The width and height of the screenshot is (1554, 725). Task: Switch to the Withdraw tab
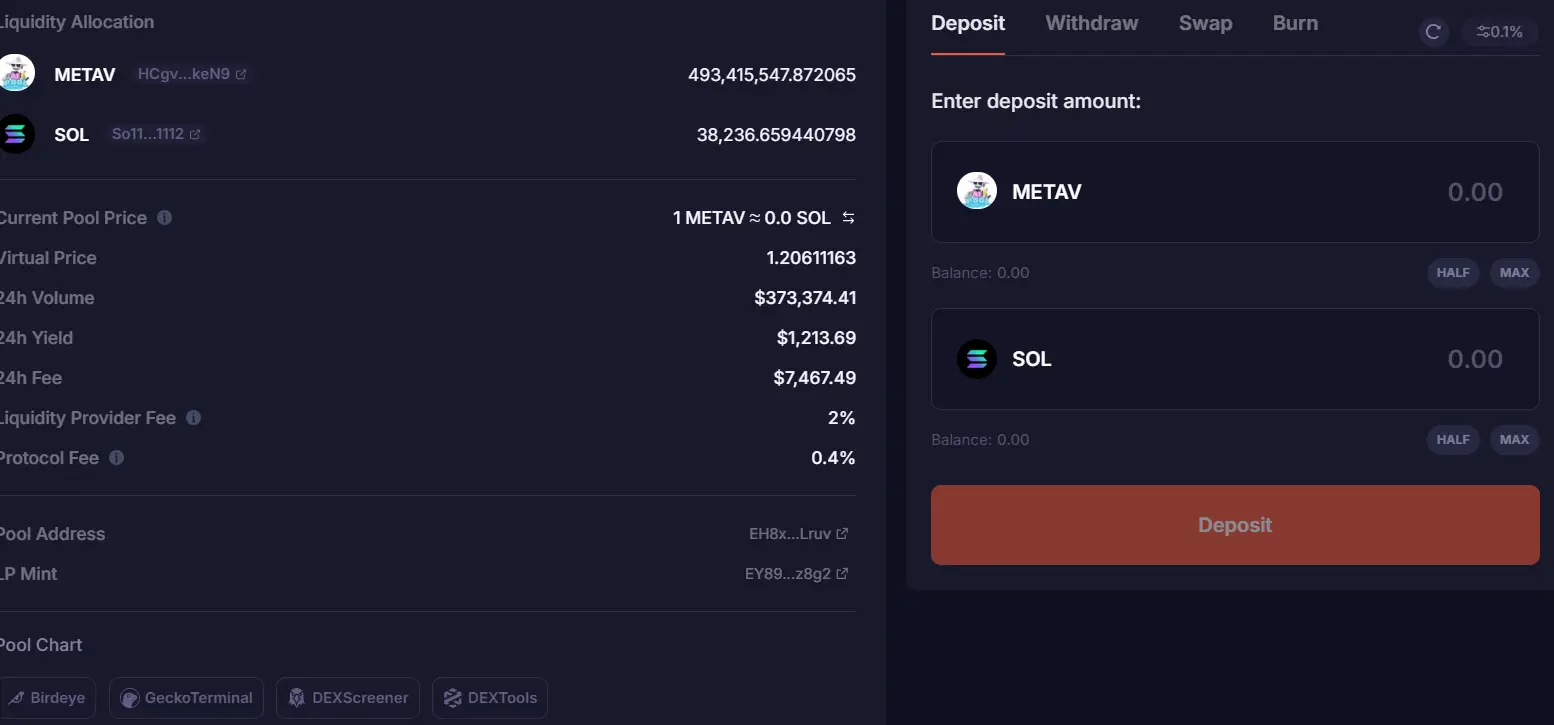(1091, 23)
